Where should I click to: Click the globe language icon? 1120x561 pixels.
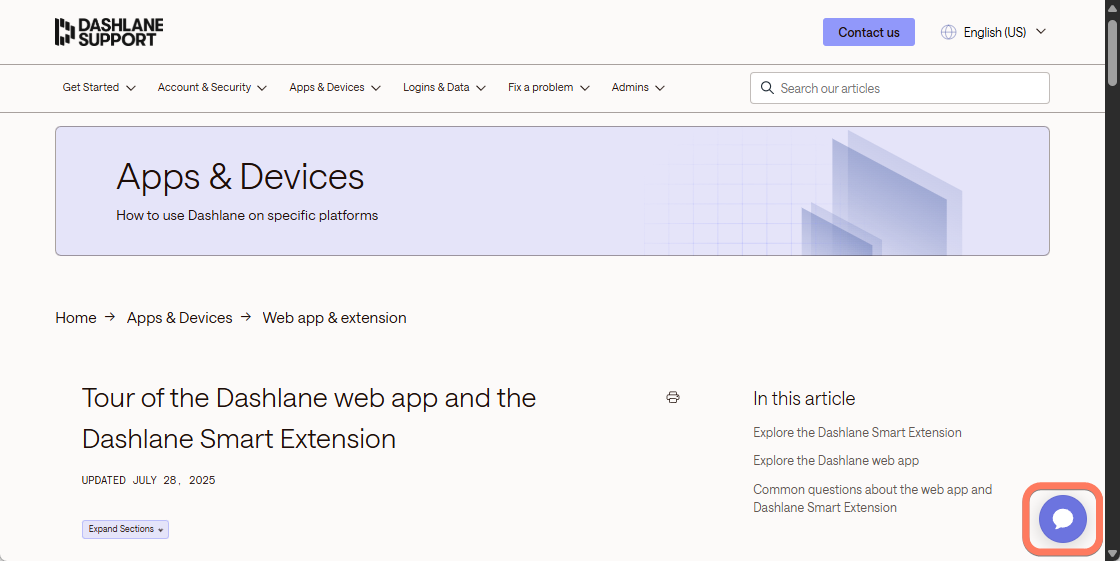point(949,32)
